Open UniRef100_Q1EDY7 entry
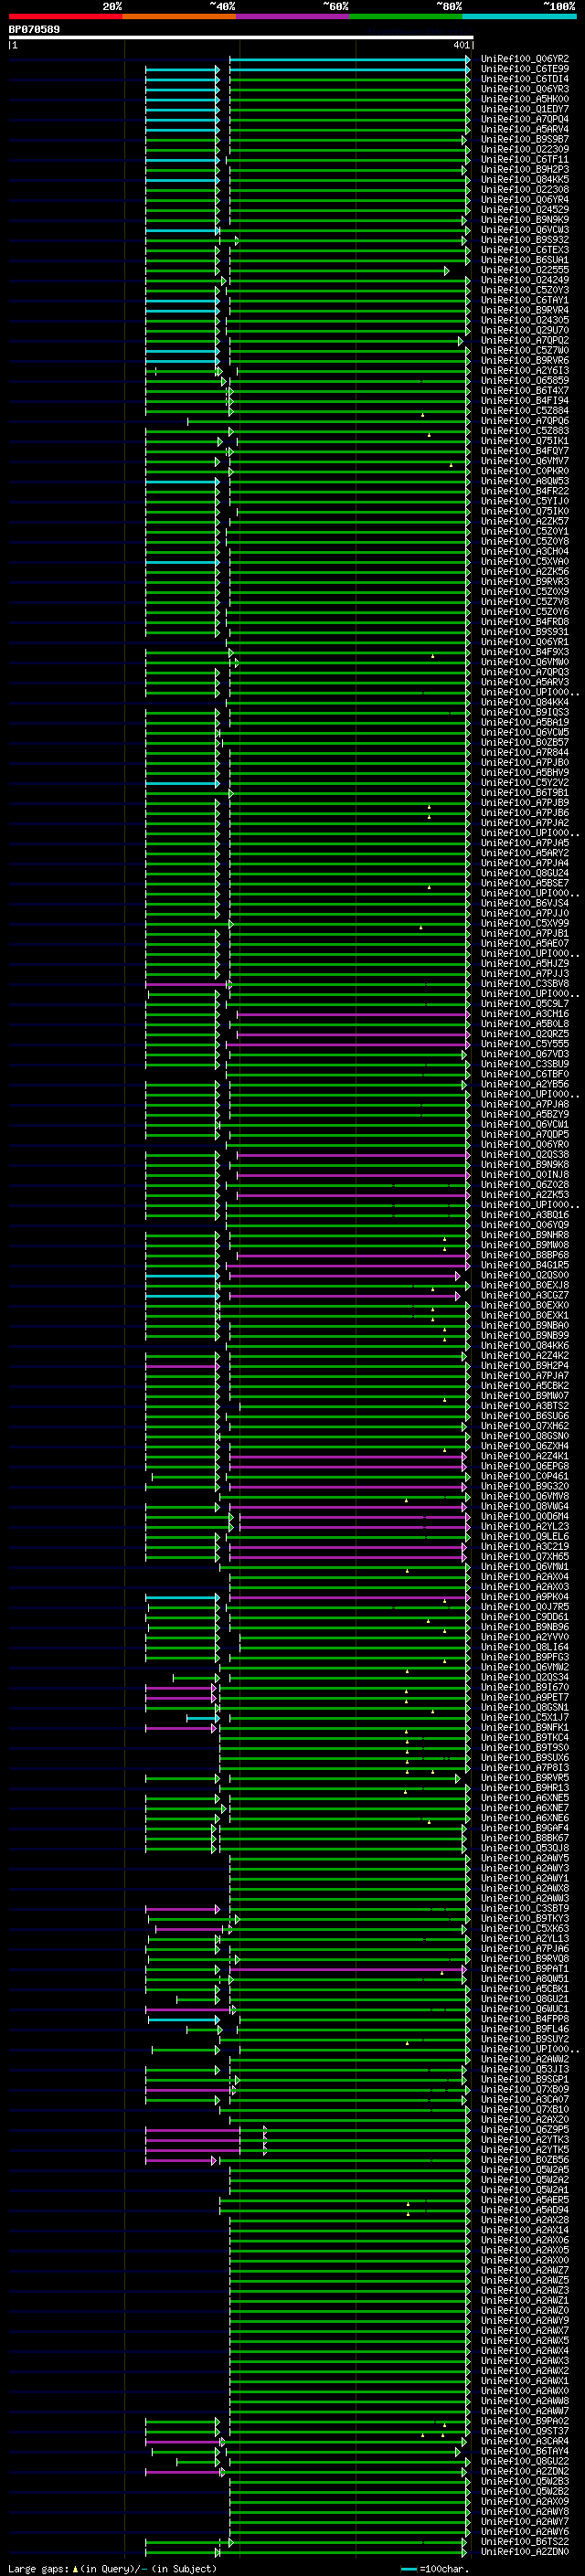Screen dimensions: 585x2576 [x=525, y=109]
